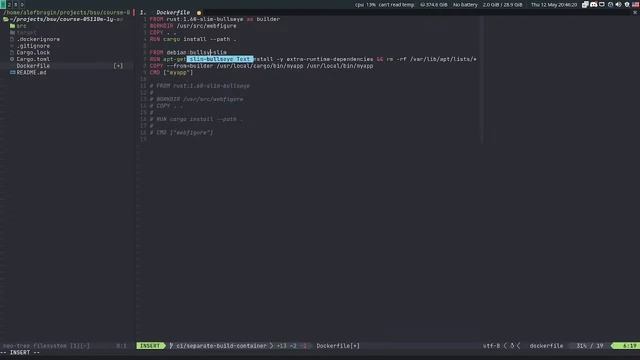Click the COPY --from=builder line
Image resolution: width=640 pixels, height=360 pixels.
(261, 66)
